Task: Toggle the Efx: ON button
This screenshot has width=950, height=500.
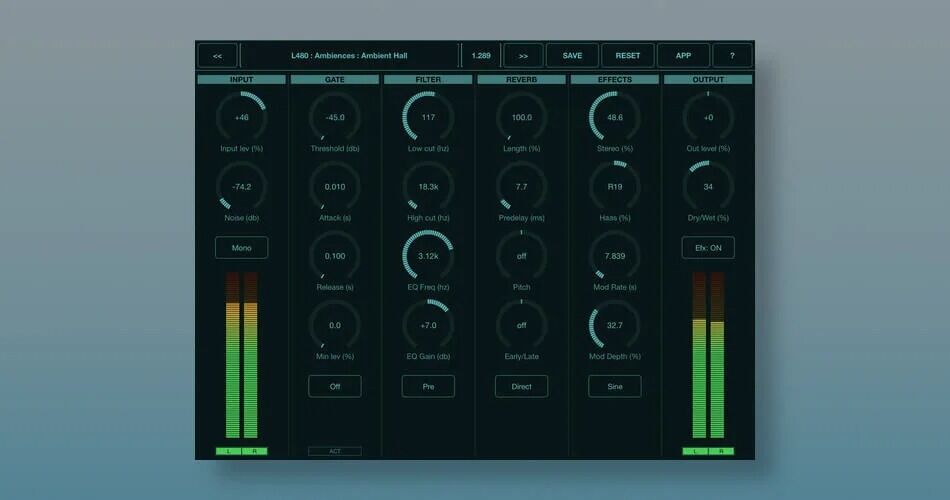Action: tap(708, 248)
